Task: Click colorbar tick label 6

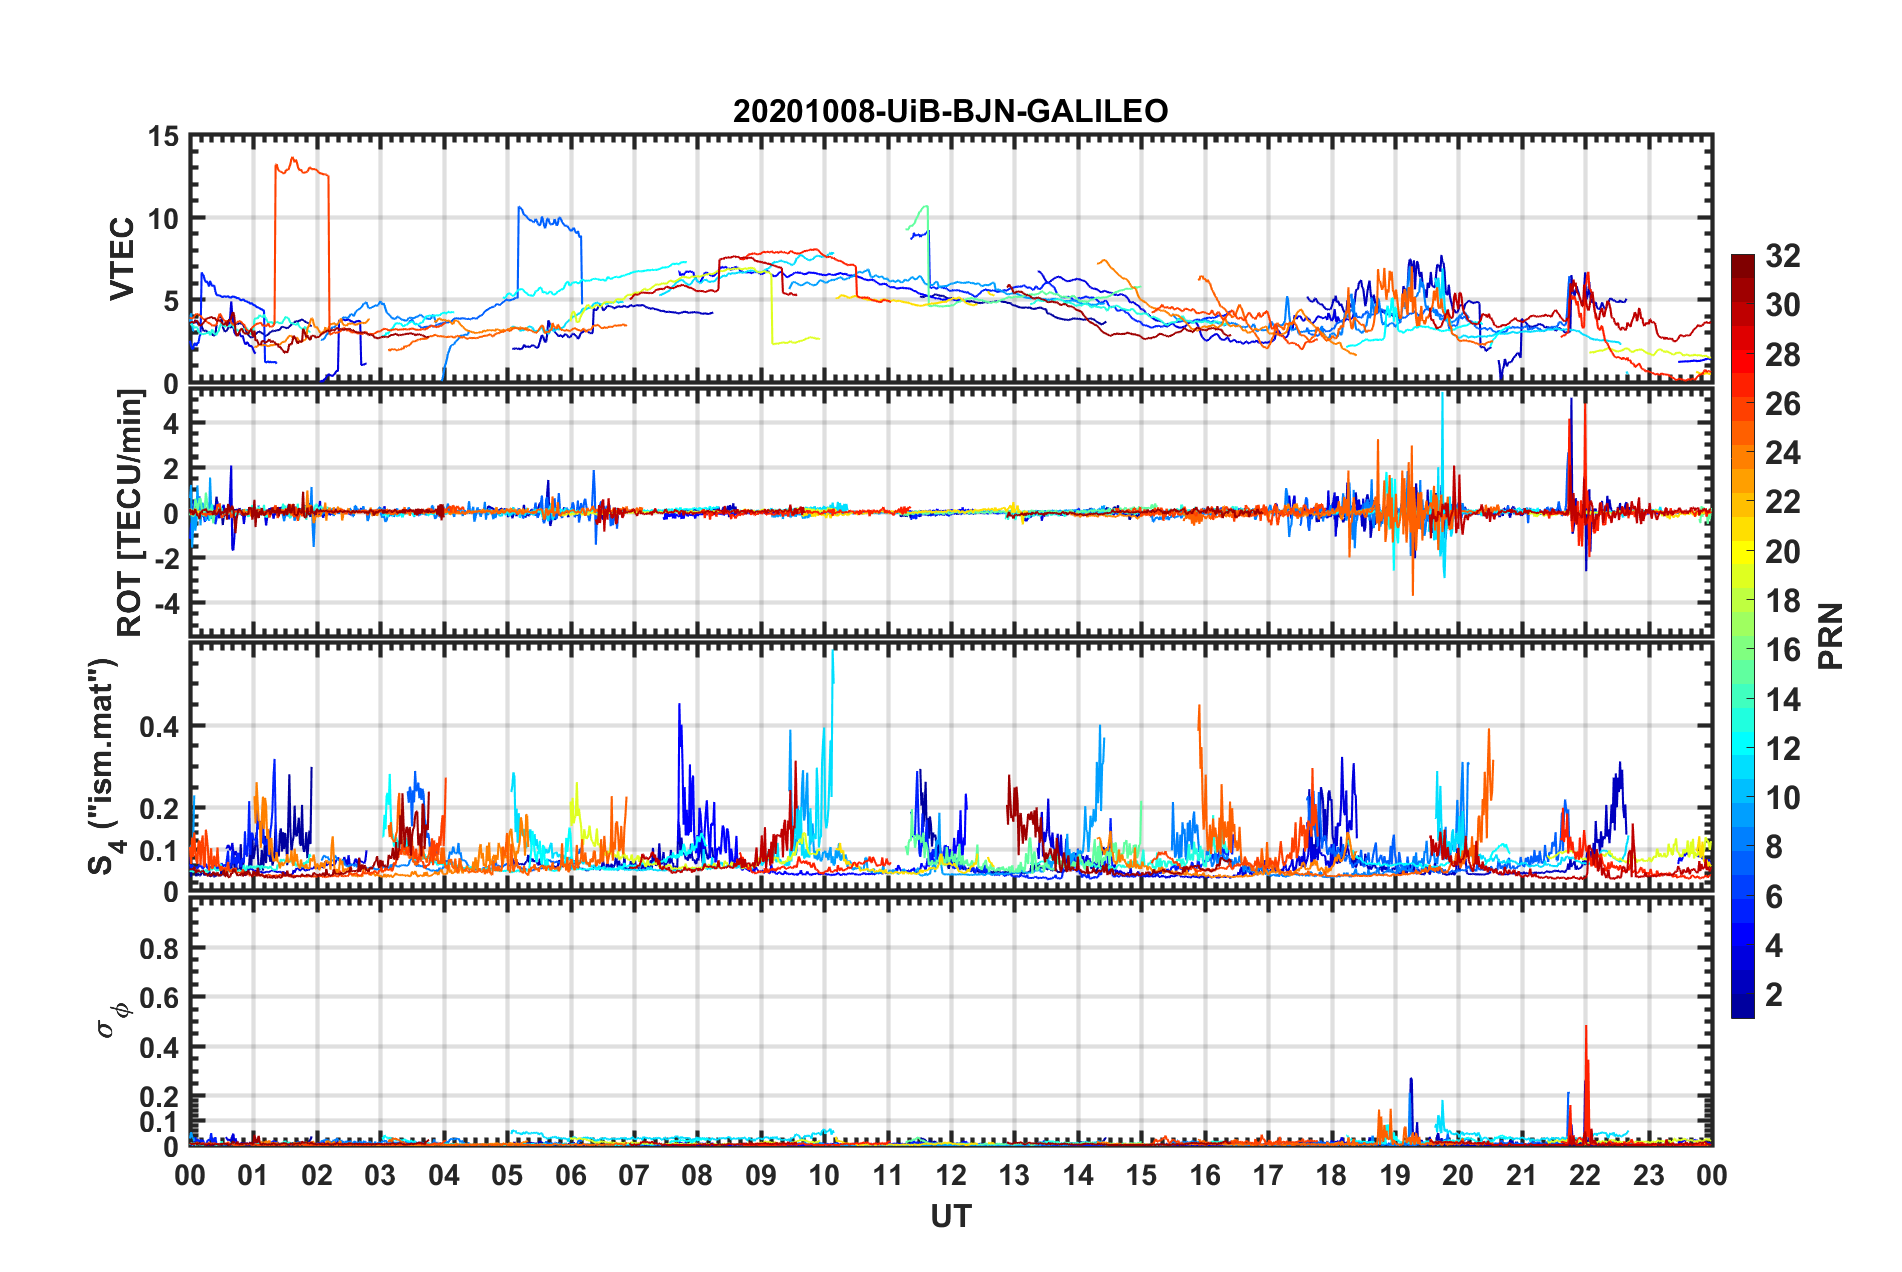Action: pos(1774,897)
